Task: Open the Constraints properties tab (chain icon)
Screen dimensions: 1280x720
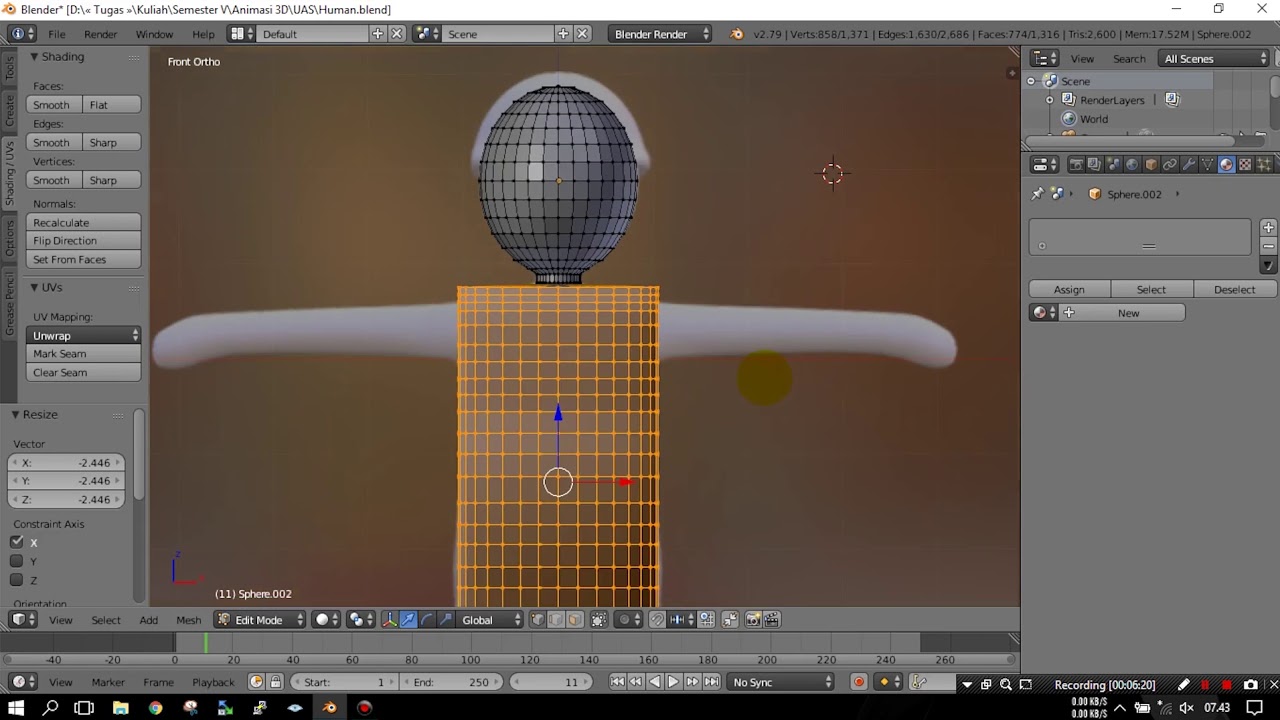Action: point(1170,164)
